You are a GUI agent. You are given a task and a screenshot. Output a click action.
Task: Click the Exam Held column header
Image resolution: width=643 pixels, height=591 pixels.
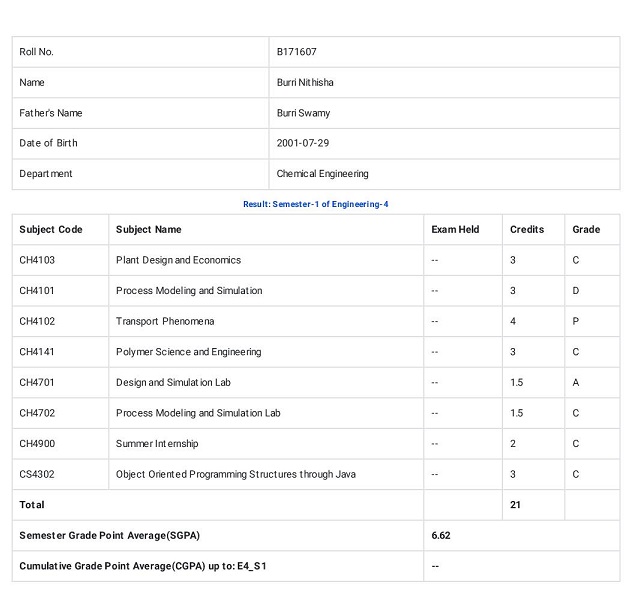point(455,229)
